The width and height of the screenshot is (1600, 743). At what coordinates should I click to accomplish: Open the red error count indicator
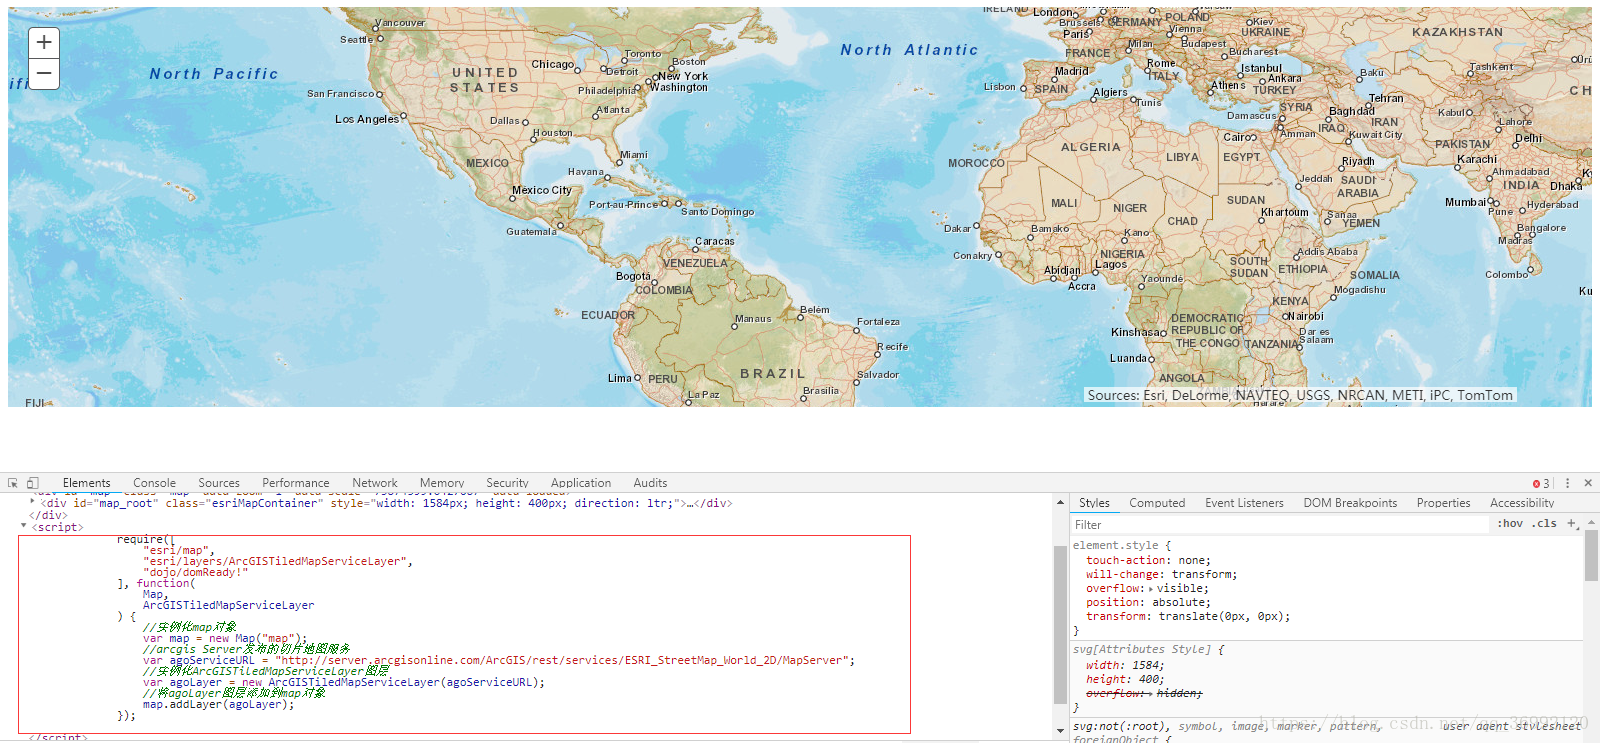click(x=1541, y=484)
